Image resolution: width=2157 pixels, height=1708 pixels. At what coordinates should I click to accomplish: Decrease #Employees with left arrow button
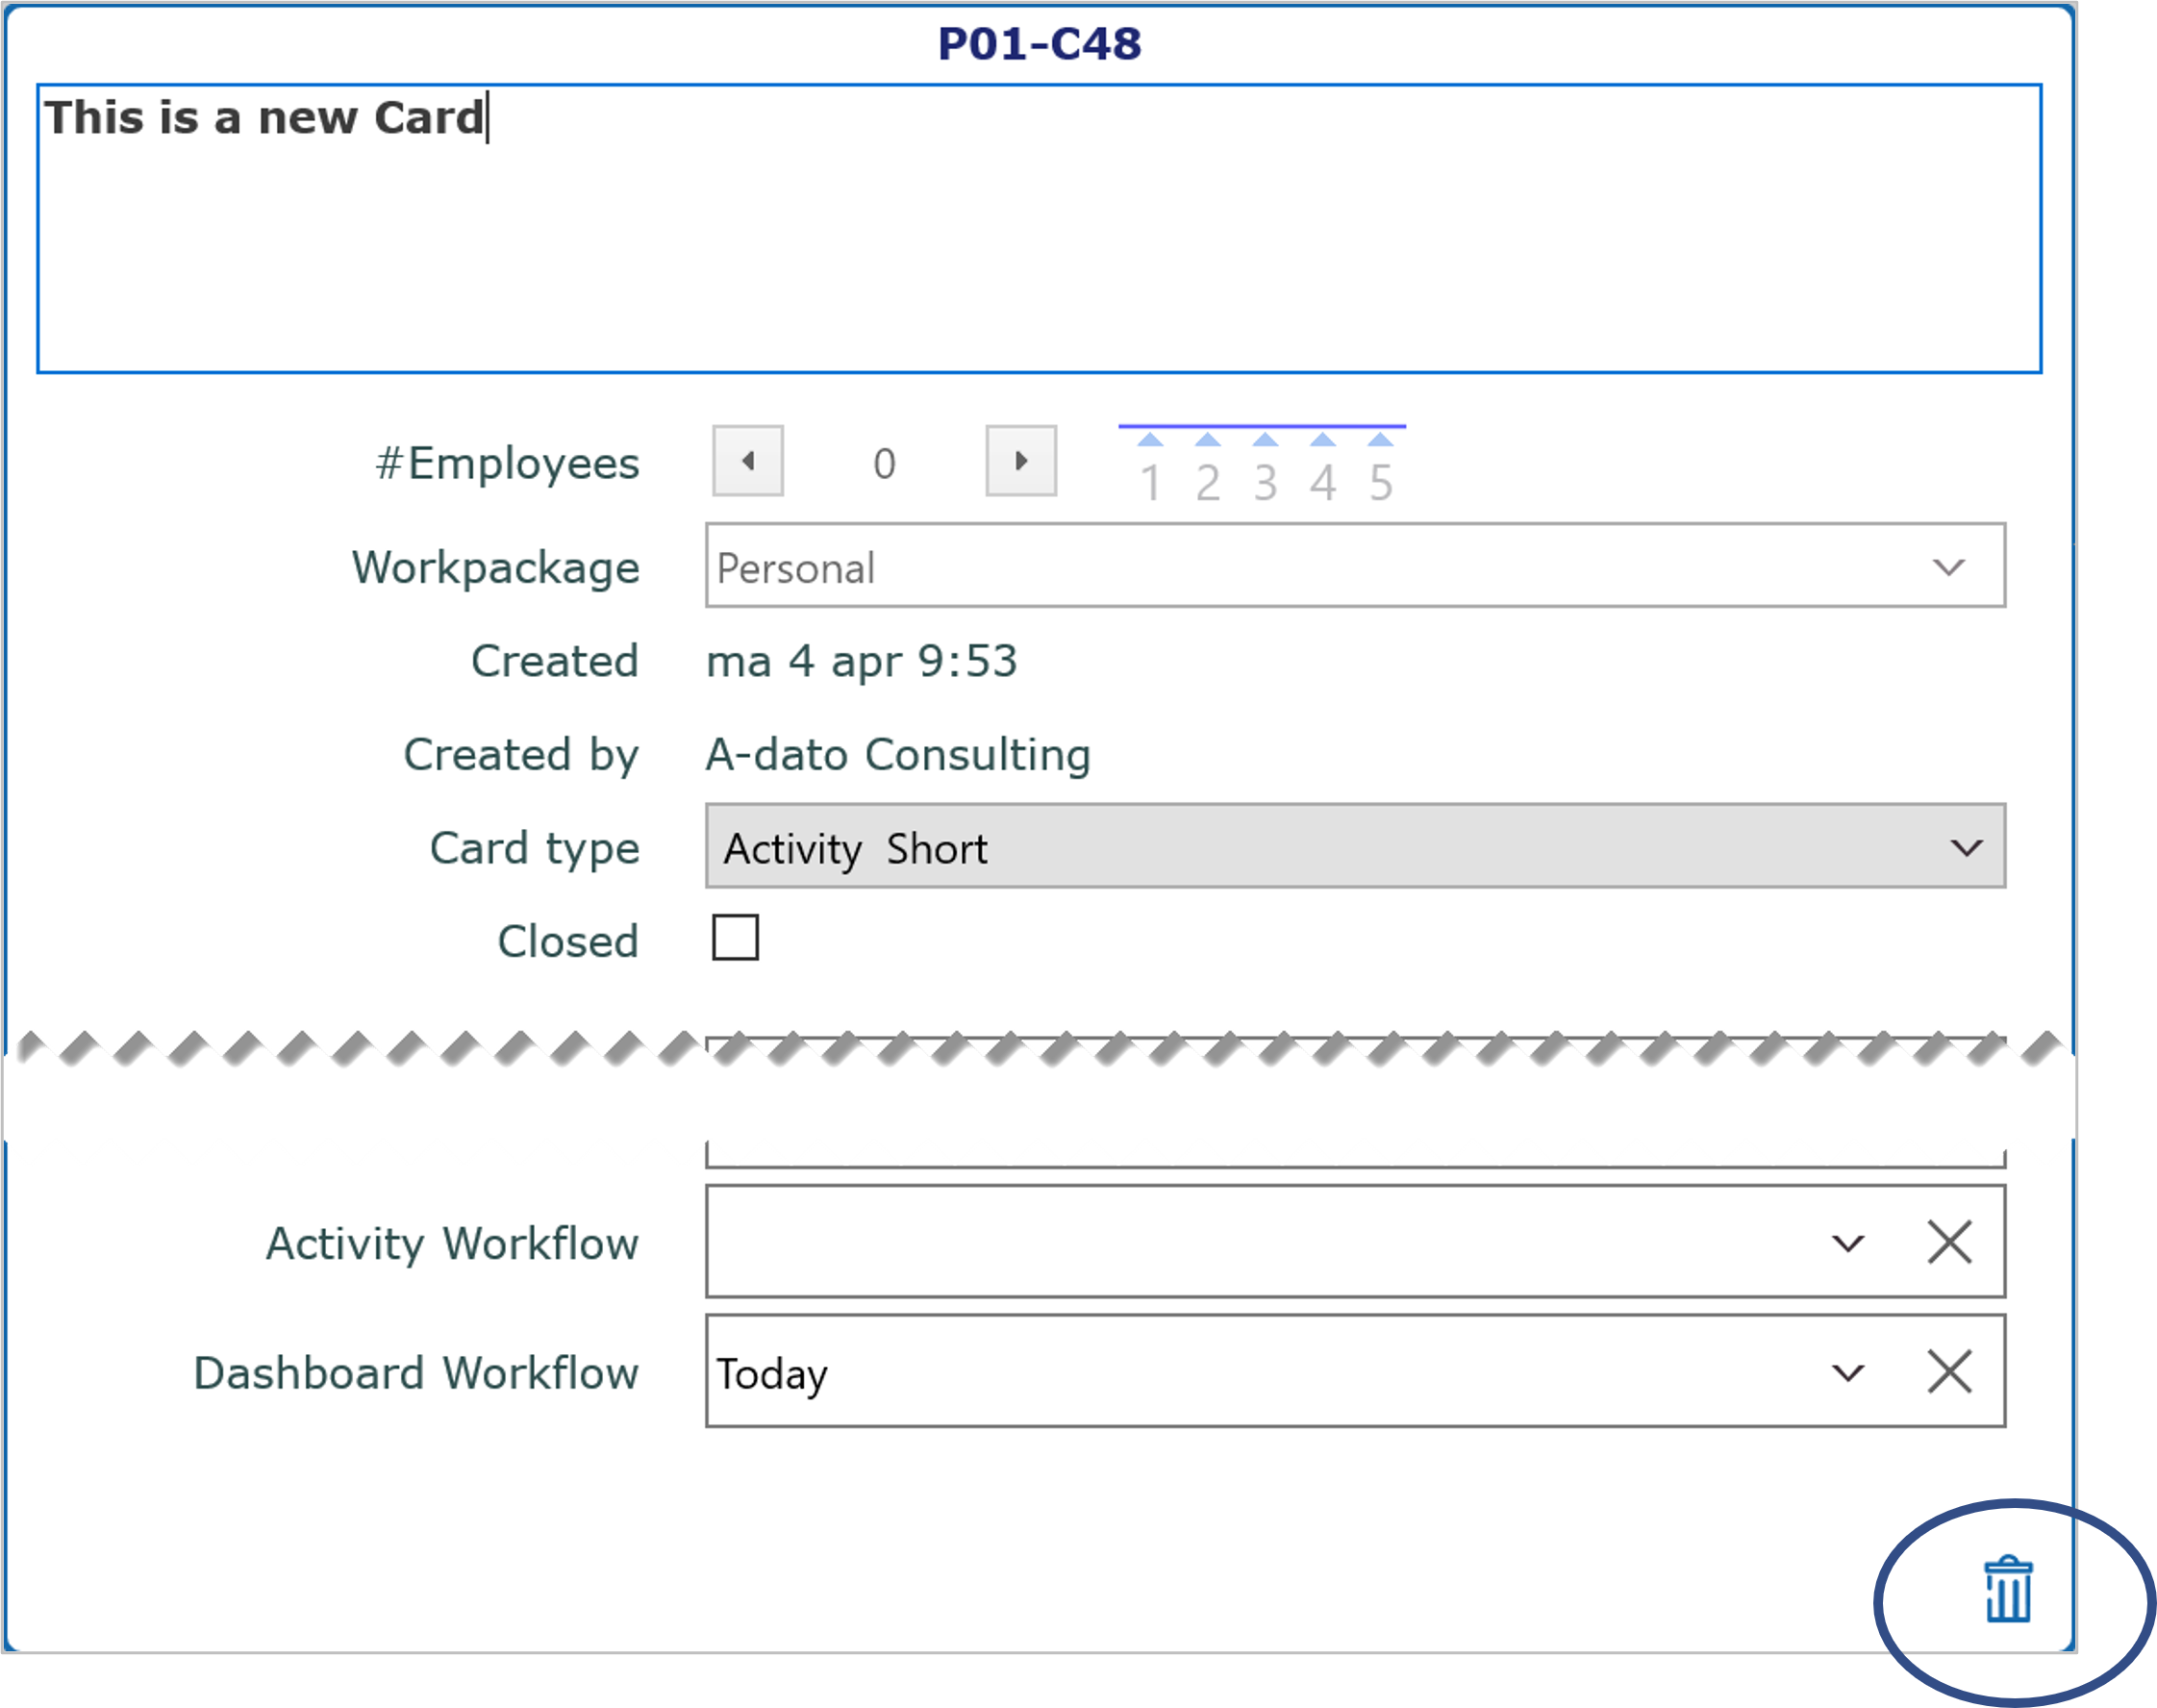click(747, 461)
